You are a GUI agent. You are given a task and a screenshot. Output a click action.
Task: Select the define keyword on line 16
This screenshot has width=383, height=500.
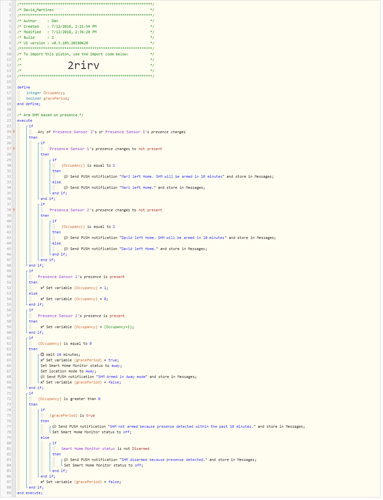tap(23, 87)
